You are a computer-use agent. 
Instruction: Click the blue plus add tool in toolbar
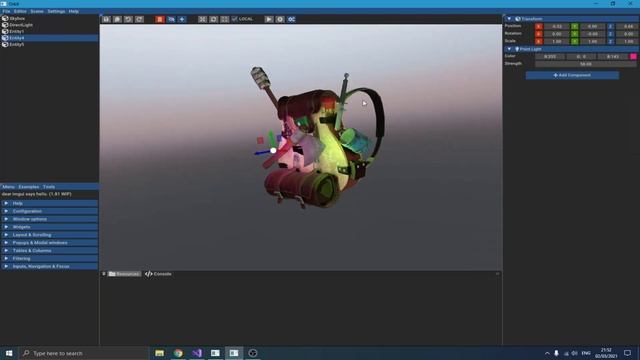[x=182, y=19]
